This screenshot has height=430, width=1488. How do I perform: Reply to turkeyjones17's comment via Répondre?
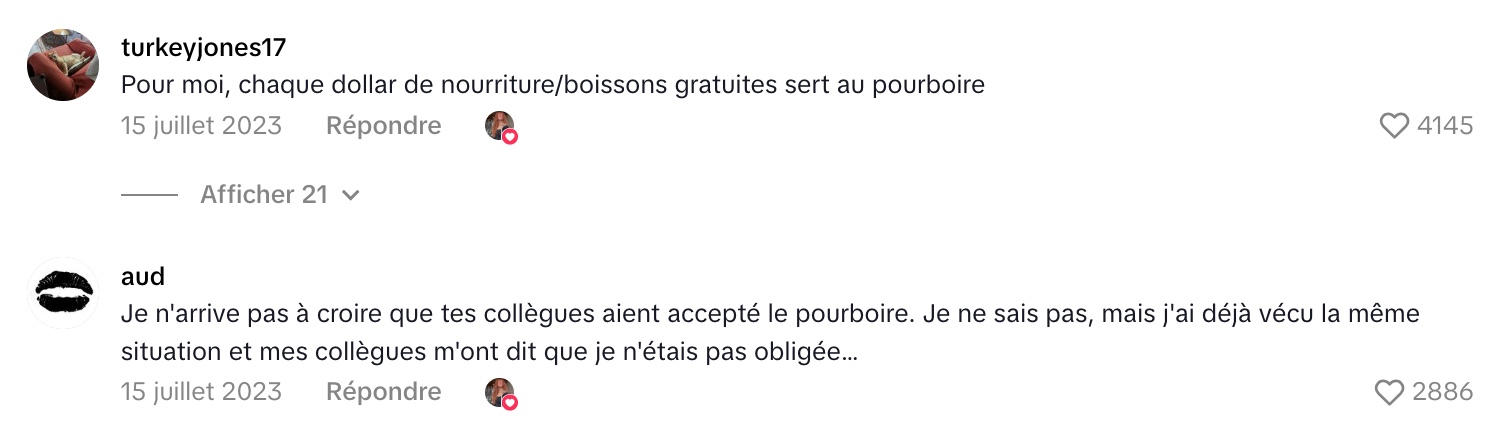click(383, 126)
